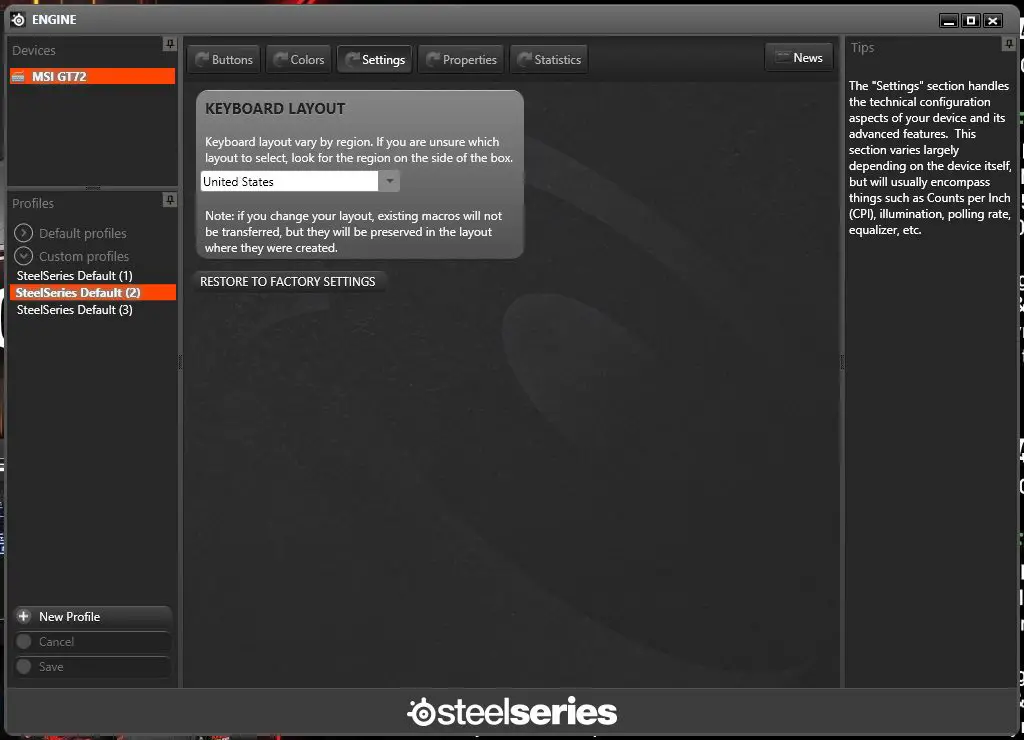Maximize the Engine window
Viewport: 1024px width, 740px height.
click(971, 21)
